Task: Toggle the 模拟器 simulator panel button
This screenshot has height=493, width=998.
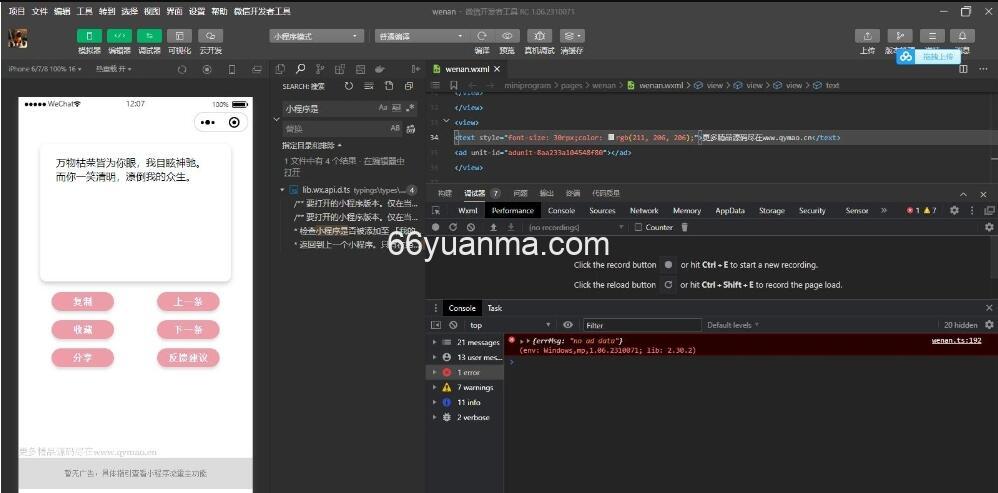Action: click(89, 36)
